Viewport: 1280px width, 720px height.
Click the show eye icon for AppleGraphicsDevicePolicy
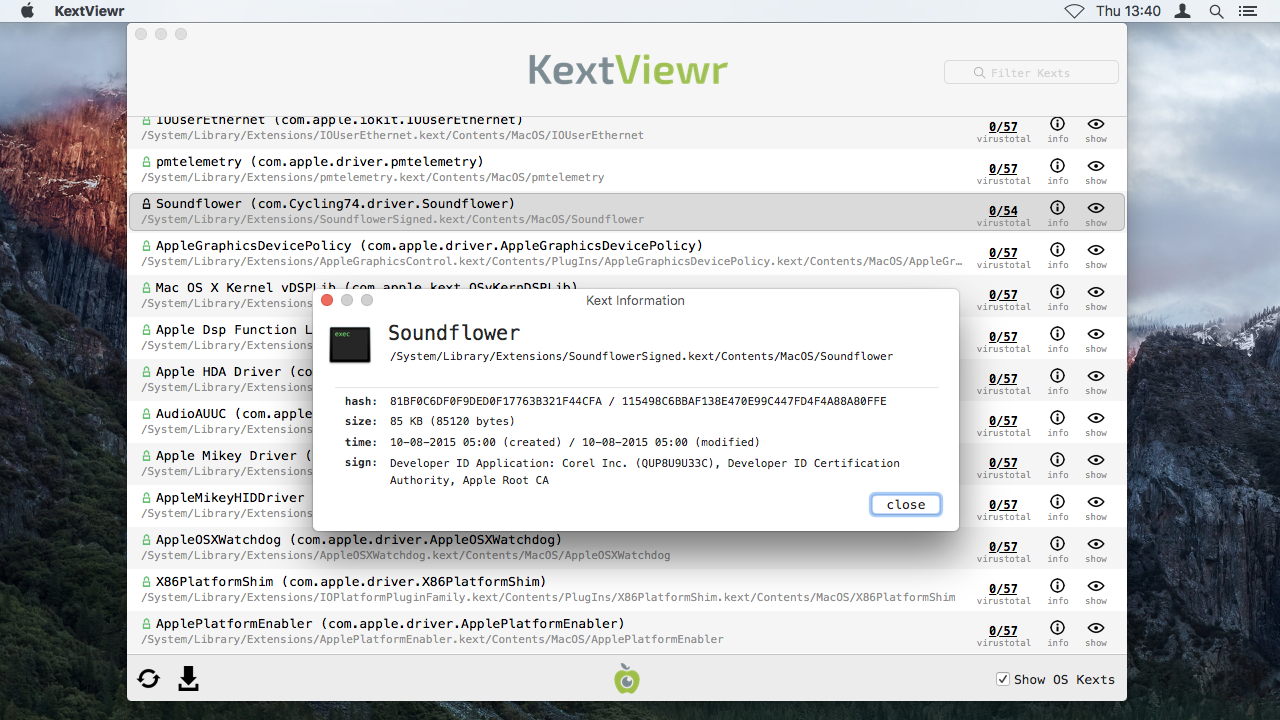1096,251
